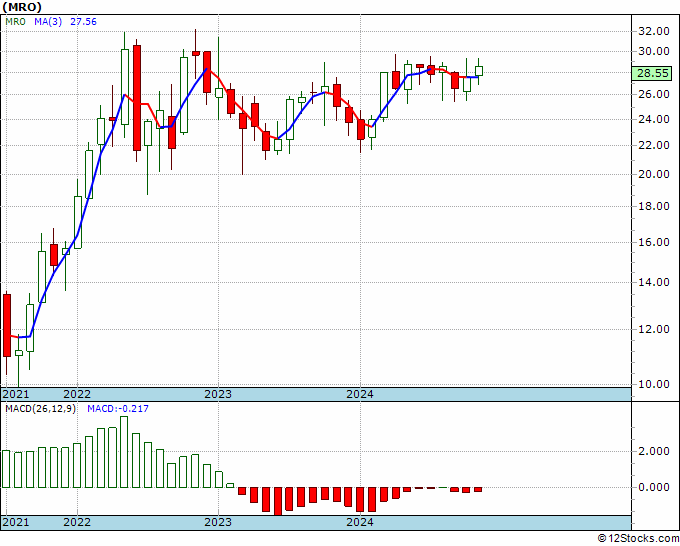Click 2024 on the price chart timeline
This screenshot has width=680, height=546.
coord(360,394)
